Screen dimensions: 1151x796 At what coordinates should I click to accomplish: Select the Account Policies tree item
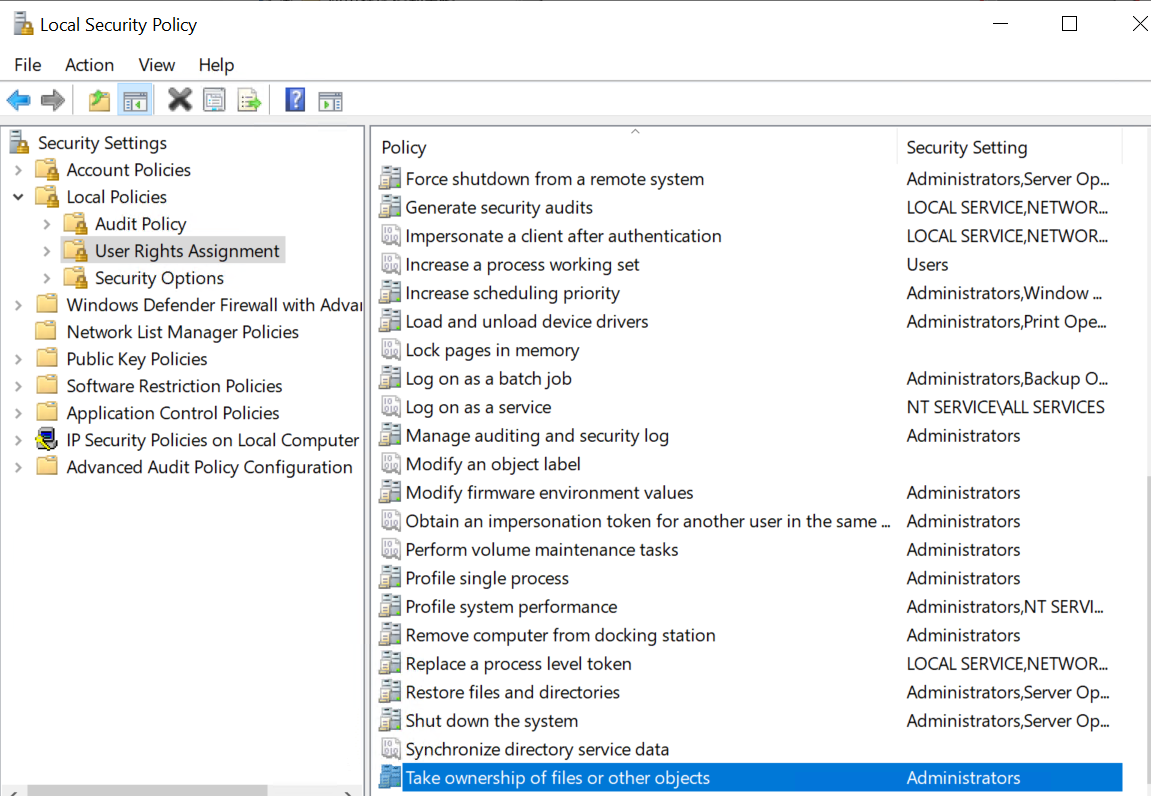[128, 170]
